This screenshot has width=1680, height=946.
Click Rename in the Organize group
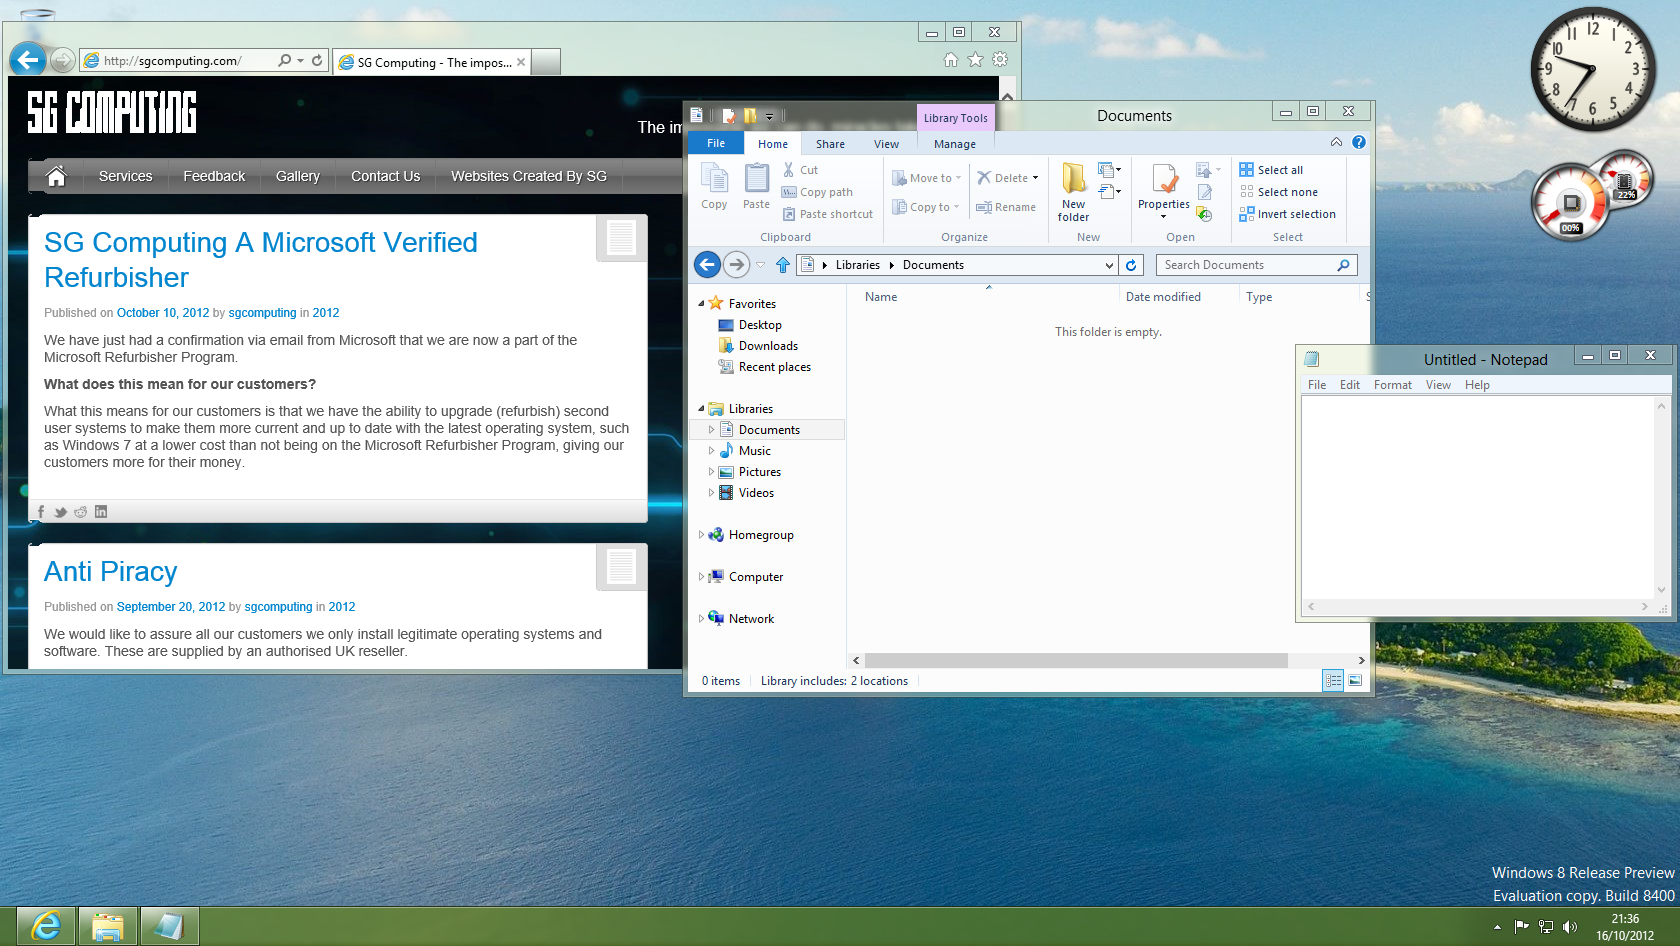(1006, 207)
